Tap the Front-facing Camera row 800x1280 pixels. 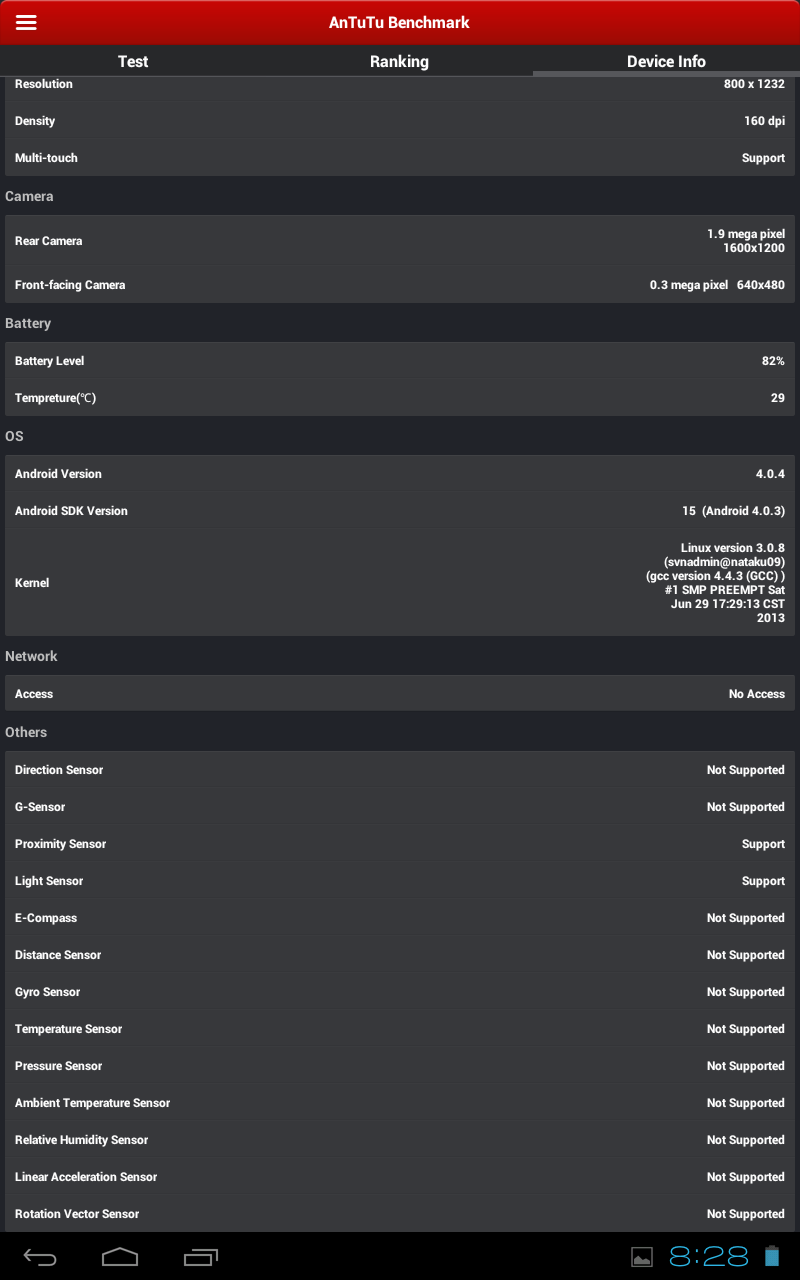[x=400, y=285]
